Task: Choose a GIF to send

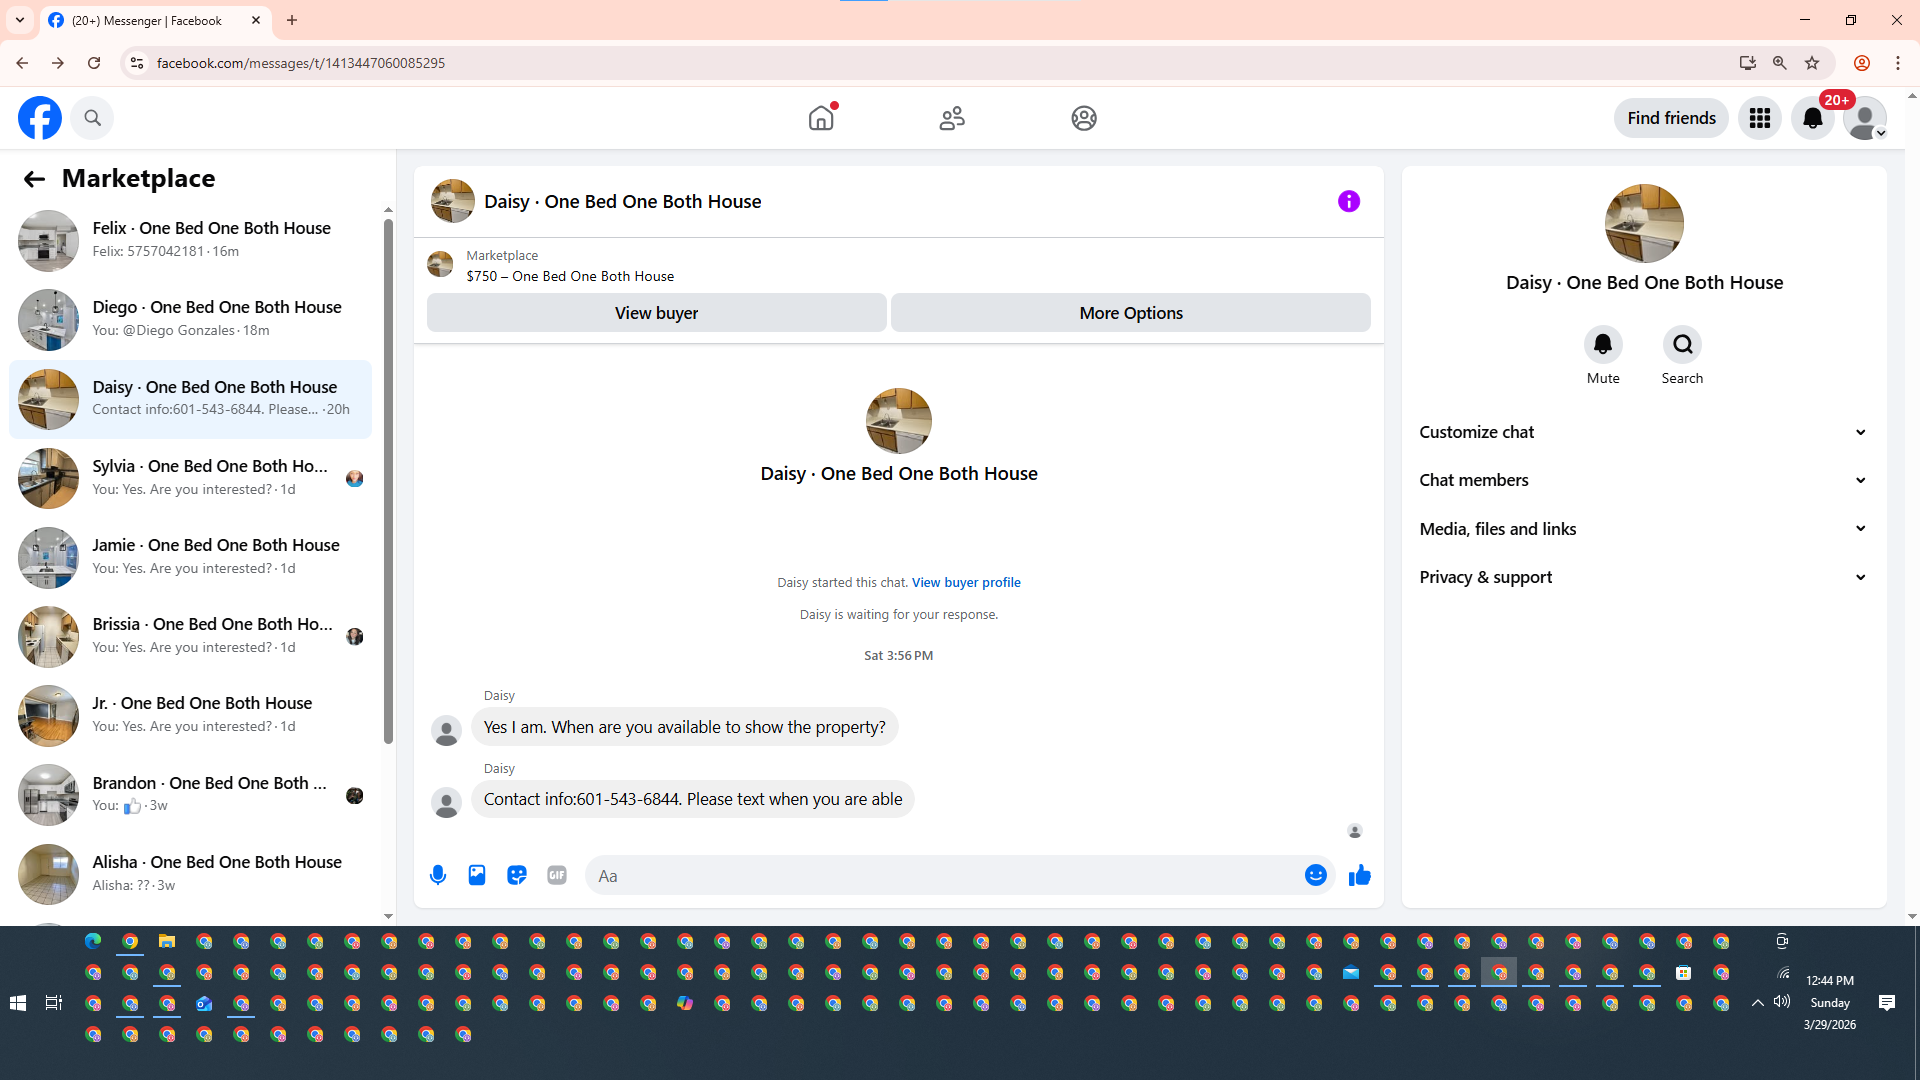Action: 557,876
